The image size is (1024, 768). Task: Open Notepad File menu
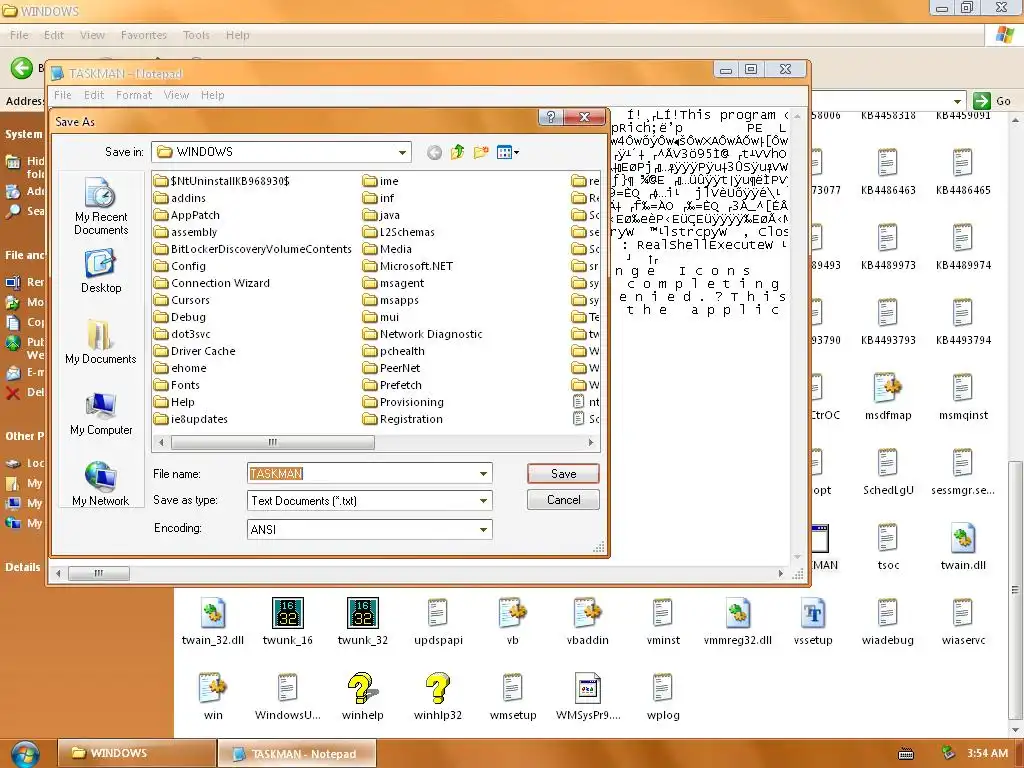(63, 95)
